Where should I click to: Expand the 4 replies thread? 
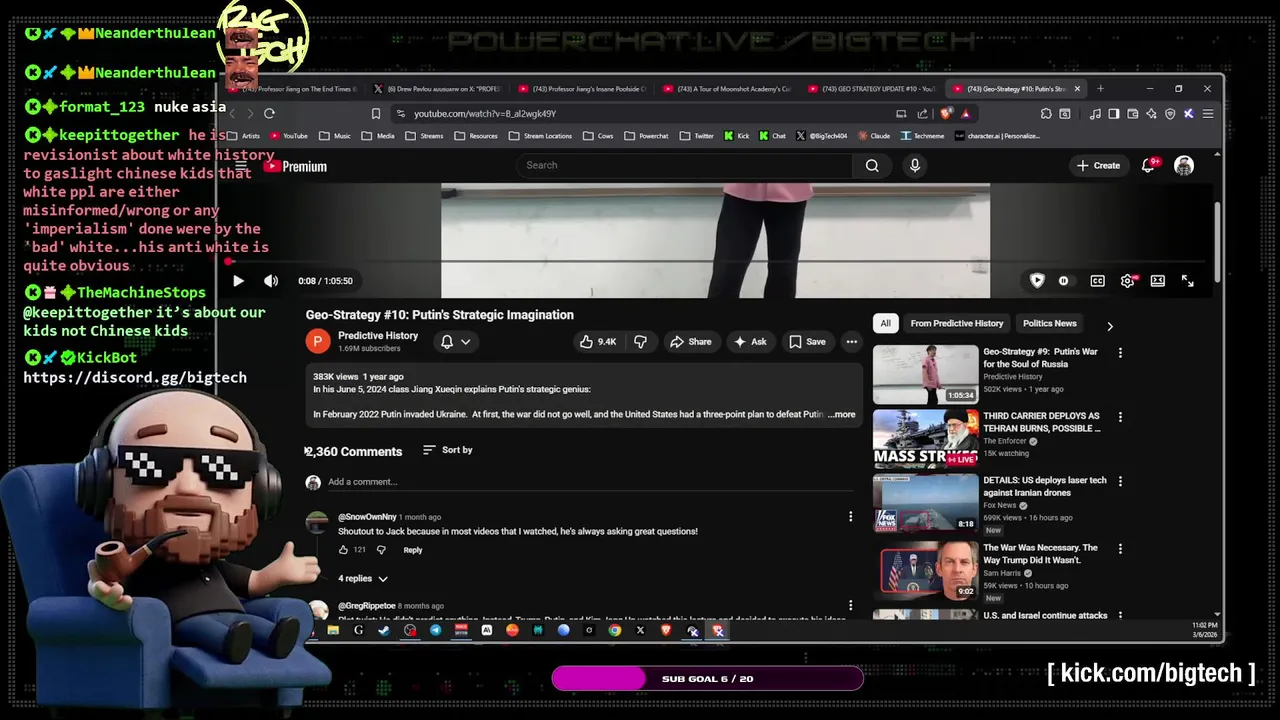coord(362,578)
